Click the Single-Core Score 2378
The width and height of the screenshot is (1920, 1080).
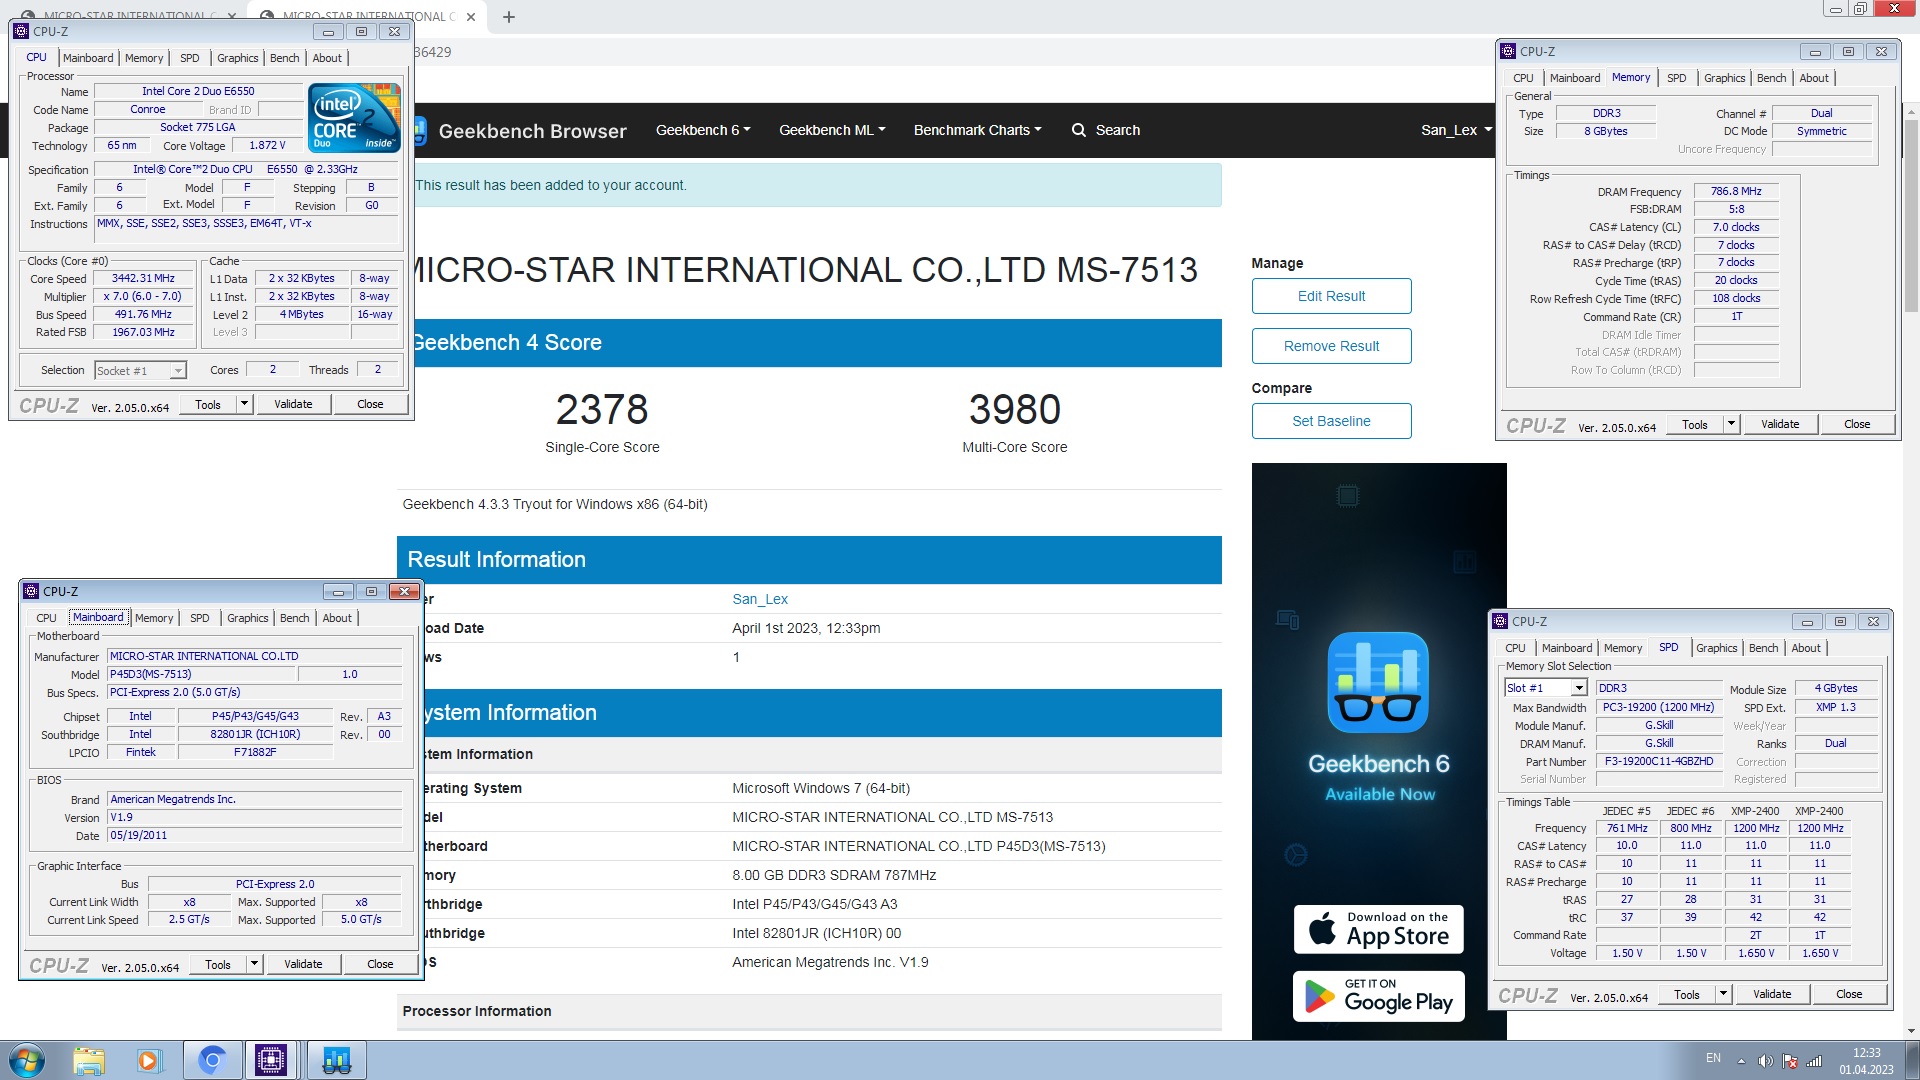[602, 409]
